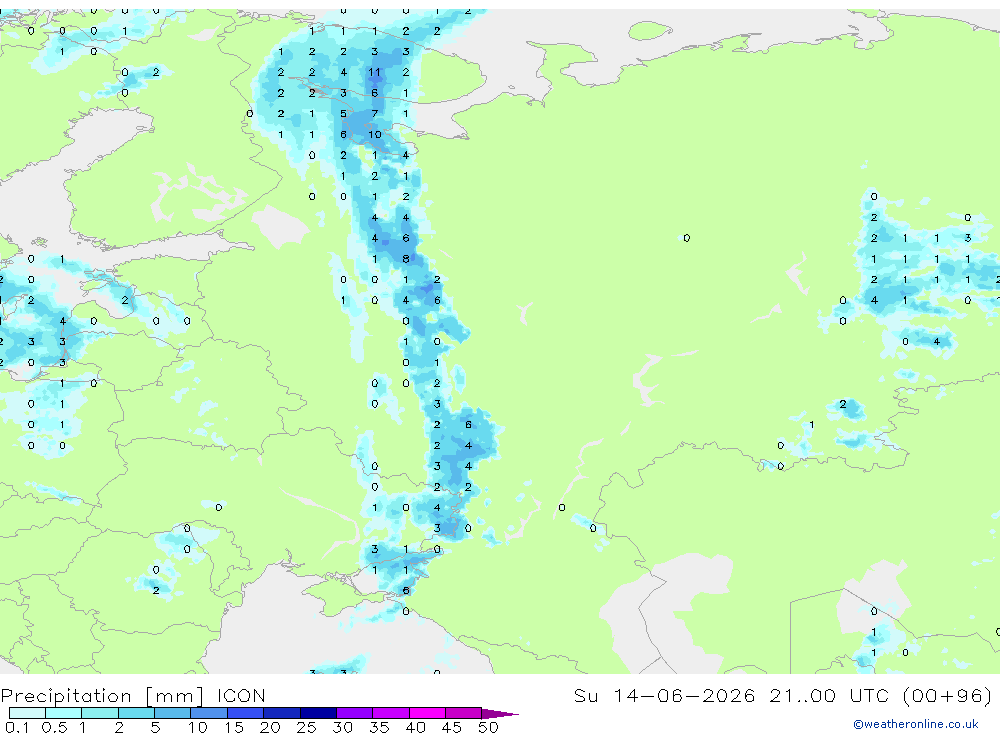The width and height of the screenshot is (1000, 733).
Task: Click the legend label '0.5'
Action: click(54, 727)
